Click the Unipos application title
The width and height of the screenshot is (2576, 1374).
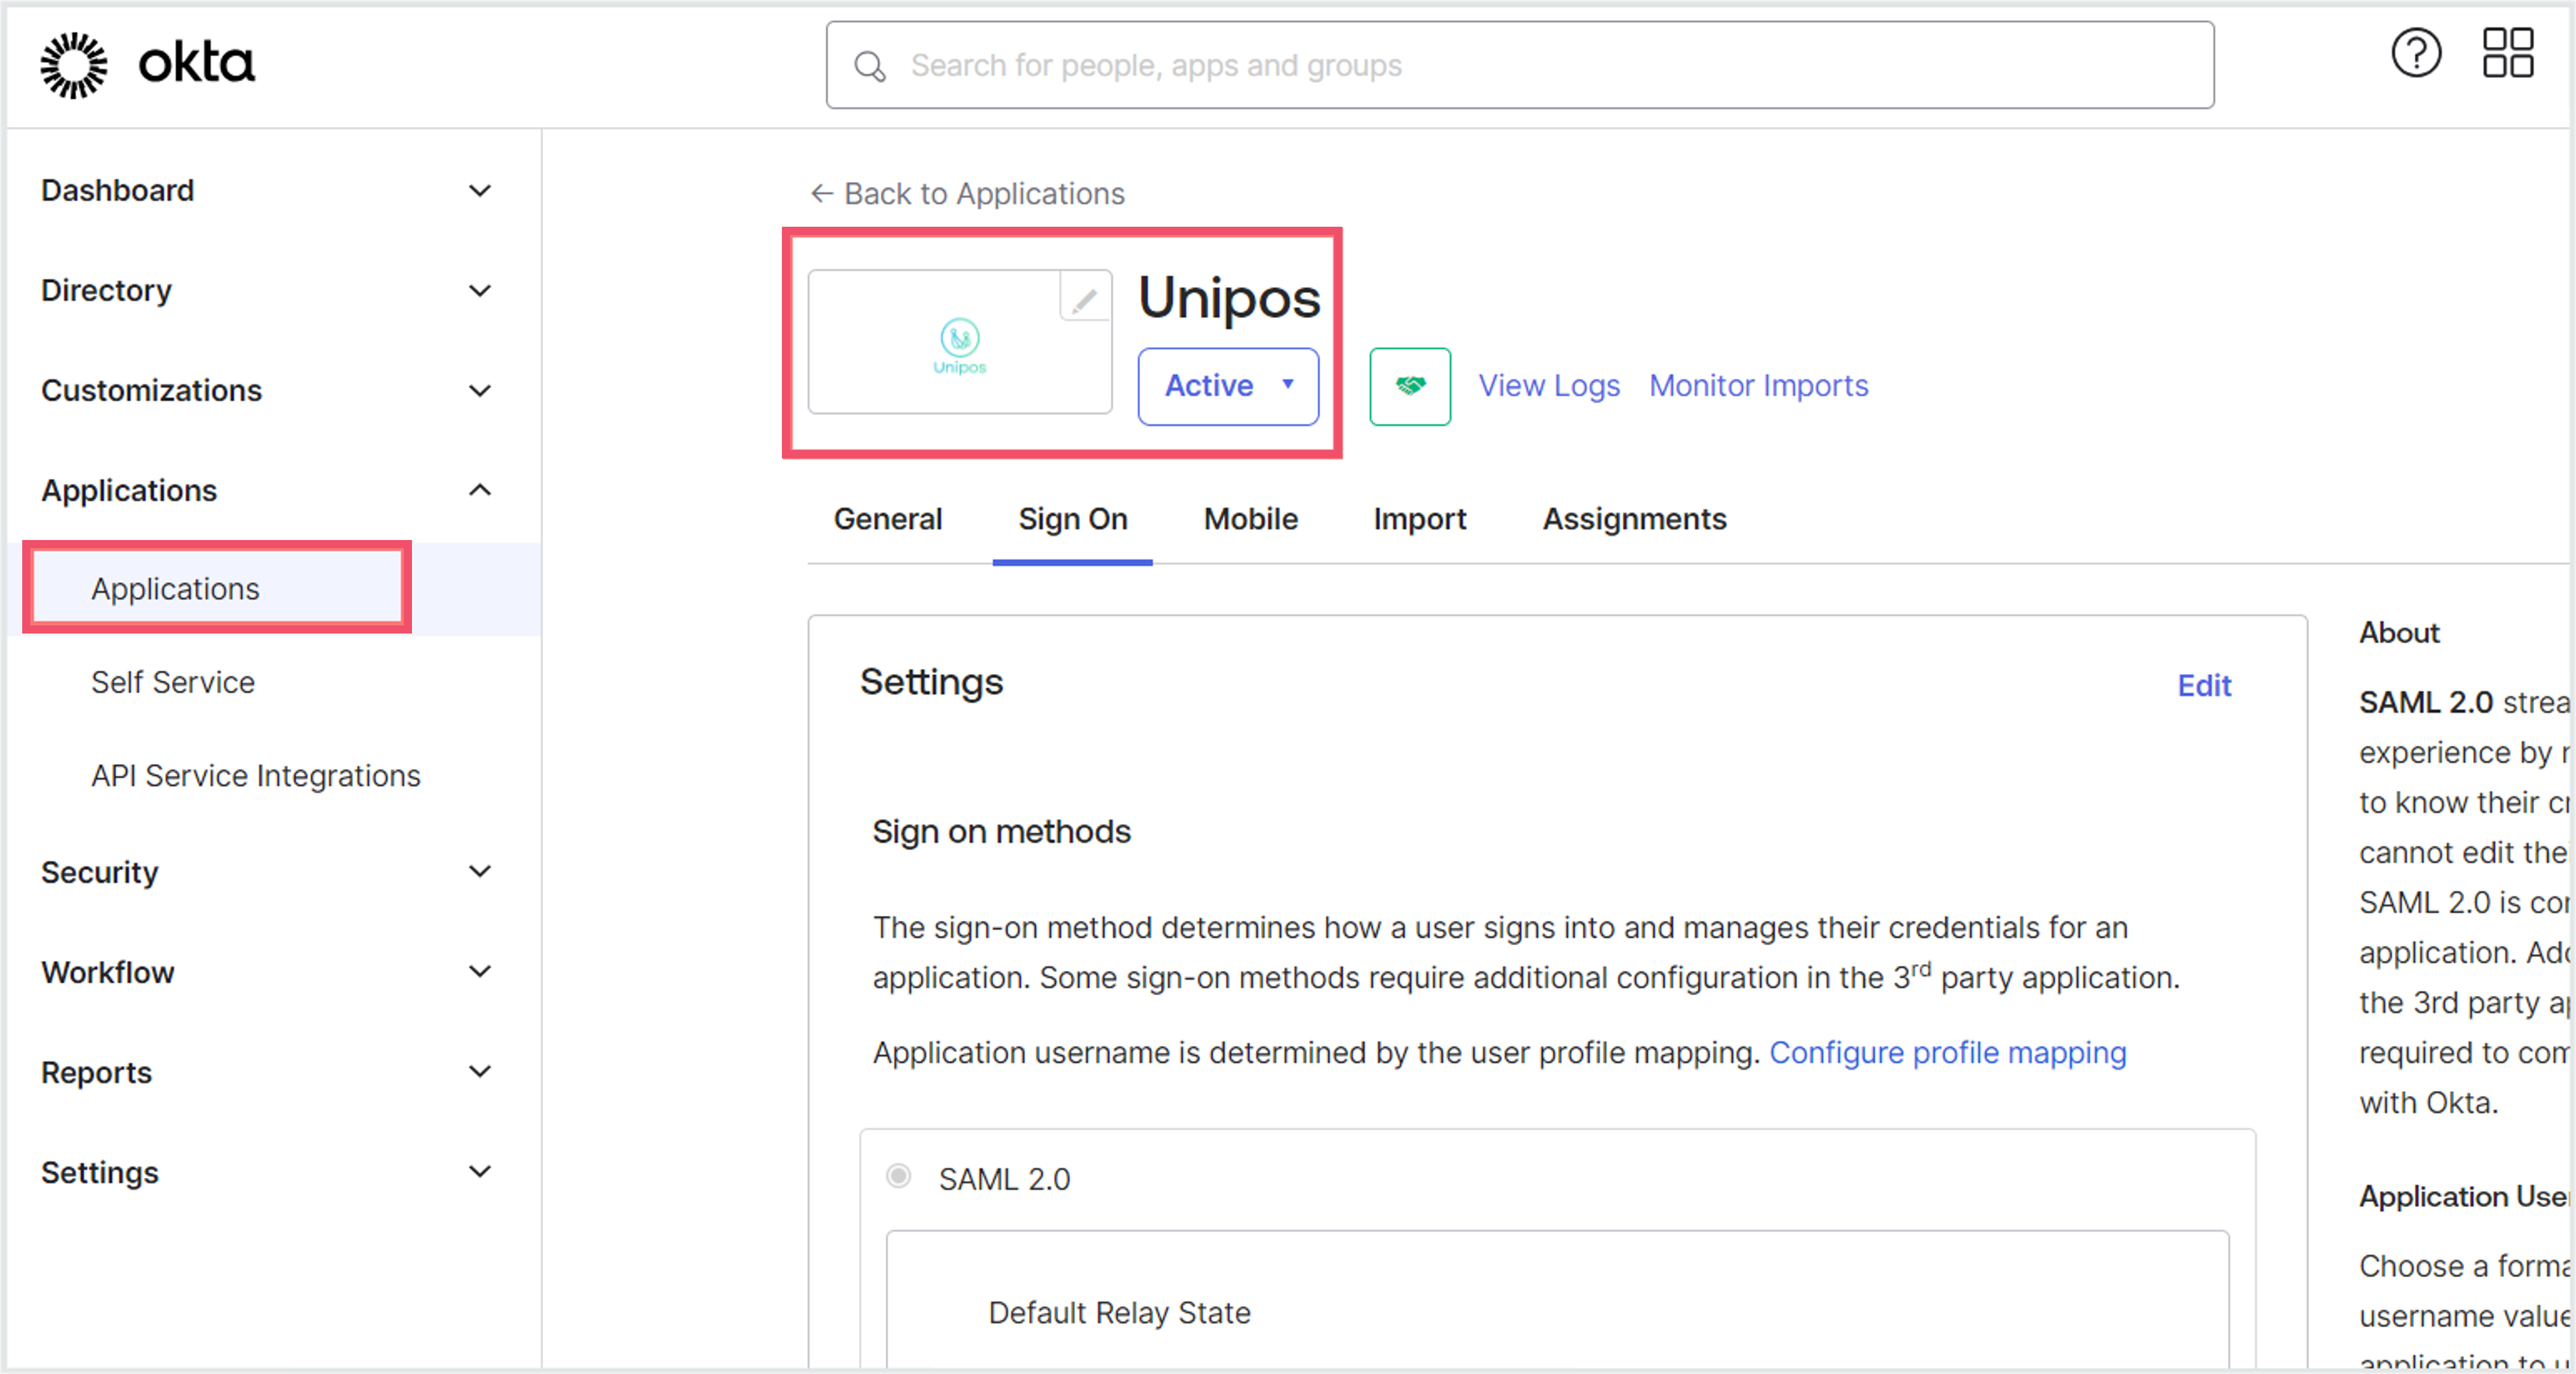click(x=1229, y=298)
